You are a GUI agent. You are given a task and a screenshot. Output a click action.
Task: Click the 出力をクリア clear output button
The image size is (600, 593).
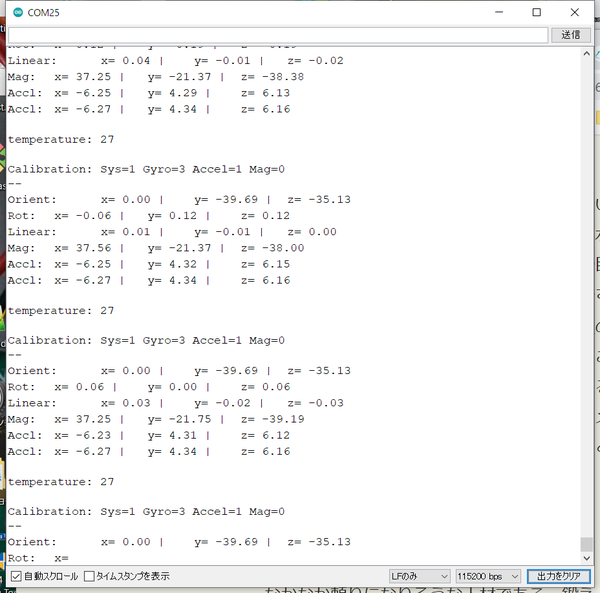558,576
